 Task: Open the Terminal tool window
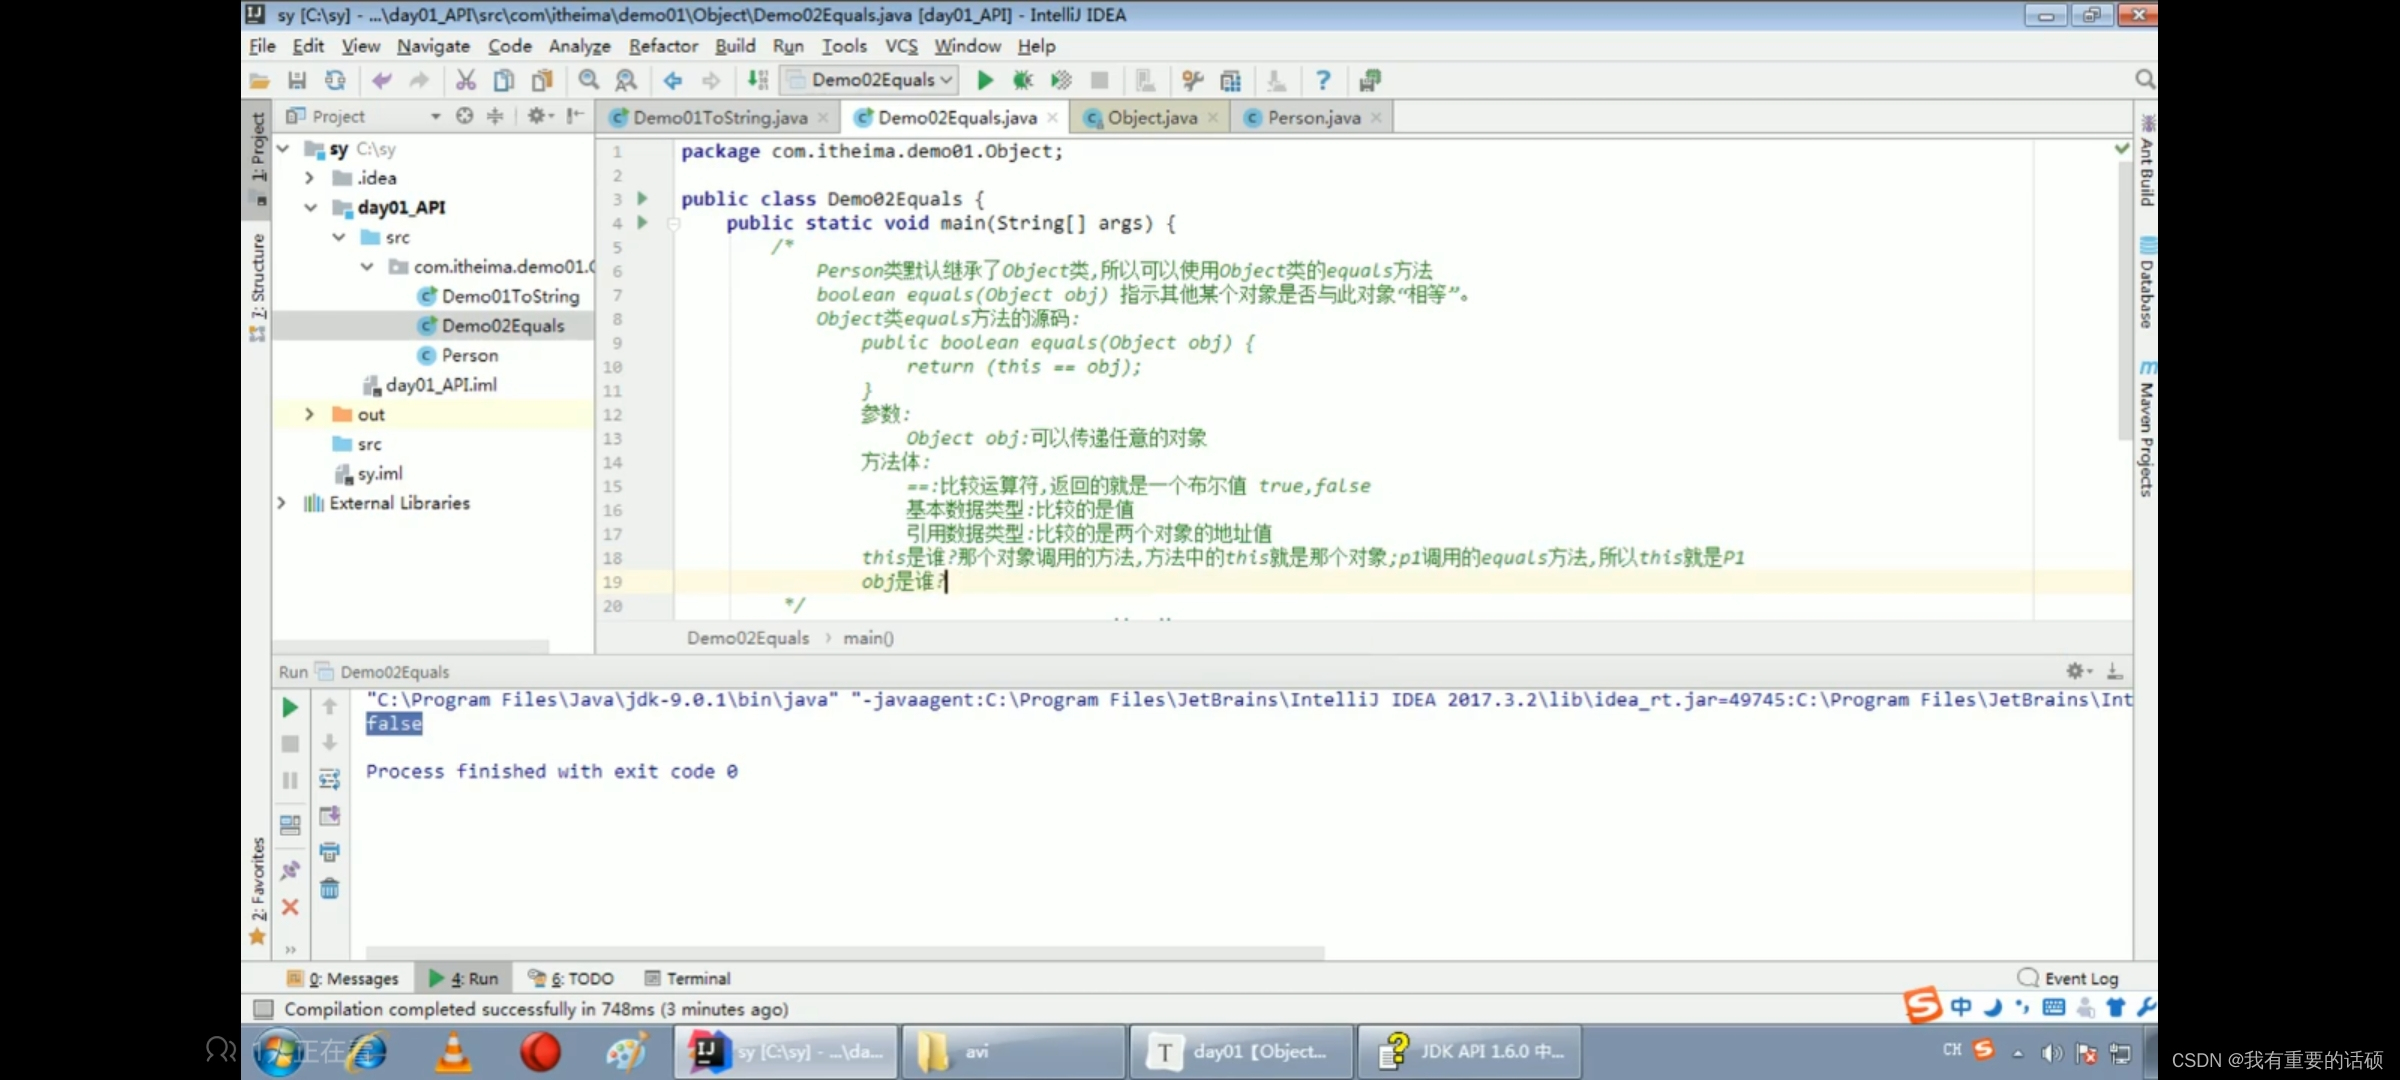pos(688,978)
